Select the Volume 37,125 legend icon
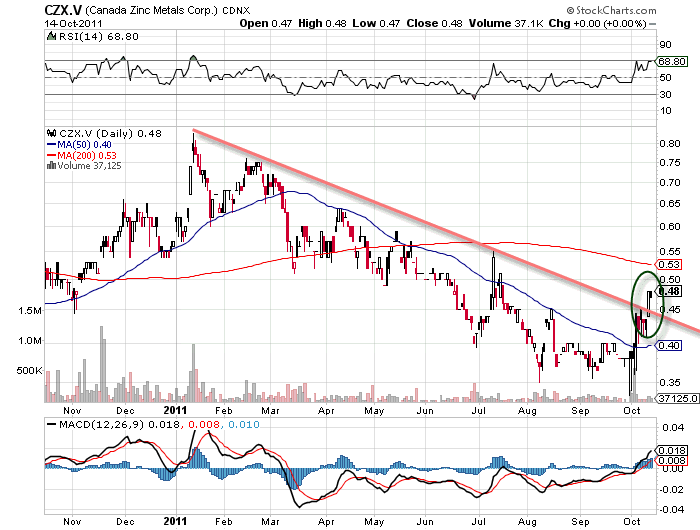This screenshot has width=700, height=530. click(51, 165)
